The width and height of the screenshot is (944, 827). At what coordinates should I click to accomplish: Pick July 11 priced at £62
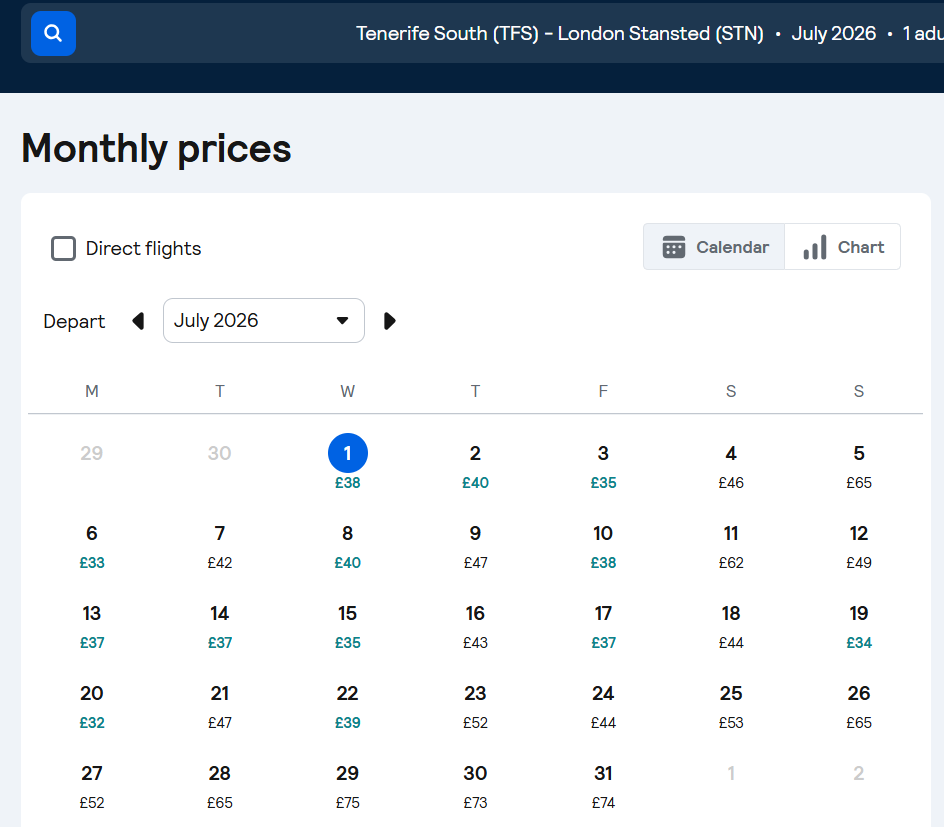coord(731,545)
